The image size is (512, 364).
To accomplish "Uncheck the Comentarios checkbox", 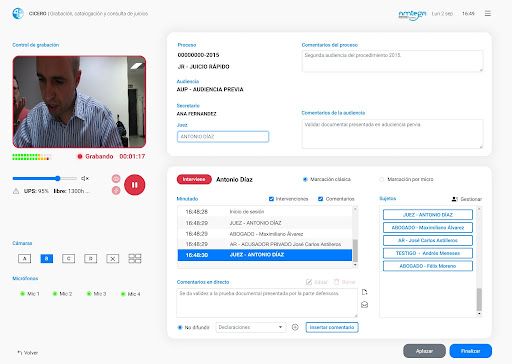I will coord(320,199).
